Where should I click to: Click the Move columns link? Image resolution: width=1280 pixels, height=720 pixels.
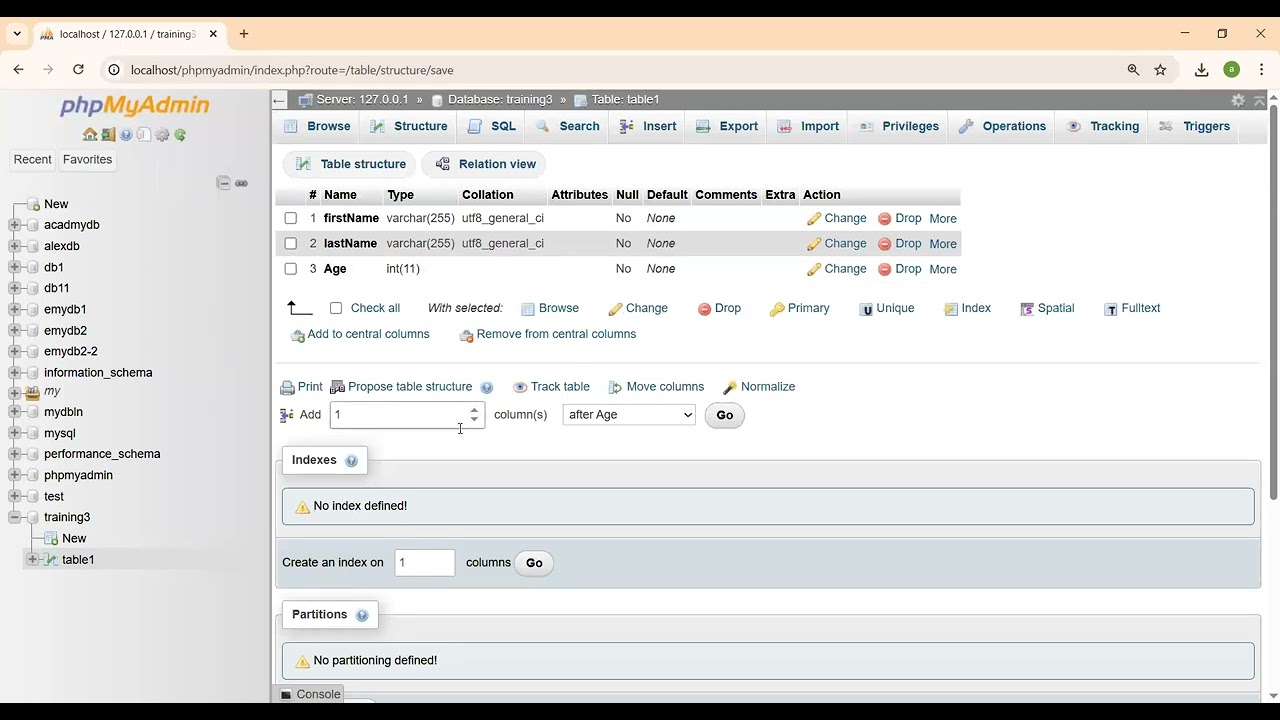pyautogui.click(x=656, y=387)
